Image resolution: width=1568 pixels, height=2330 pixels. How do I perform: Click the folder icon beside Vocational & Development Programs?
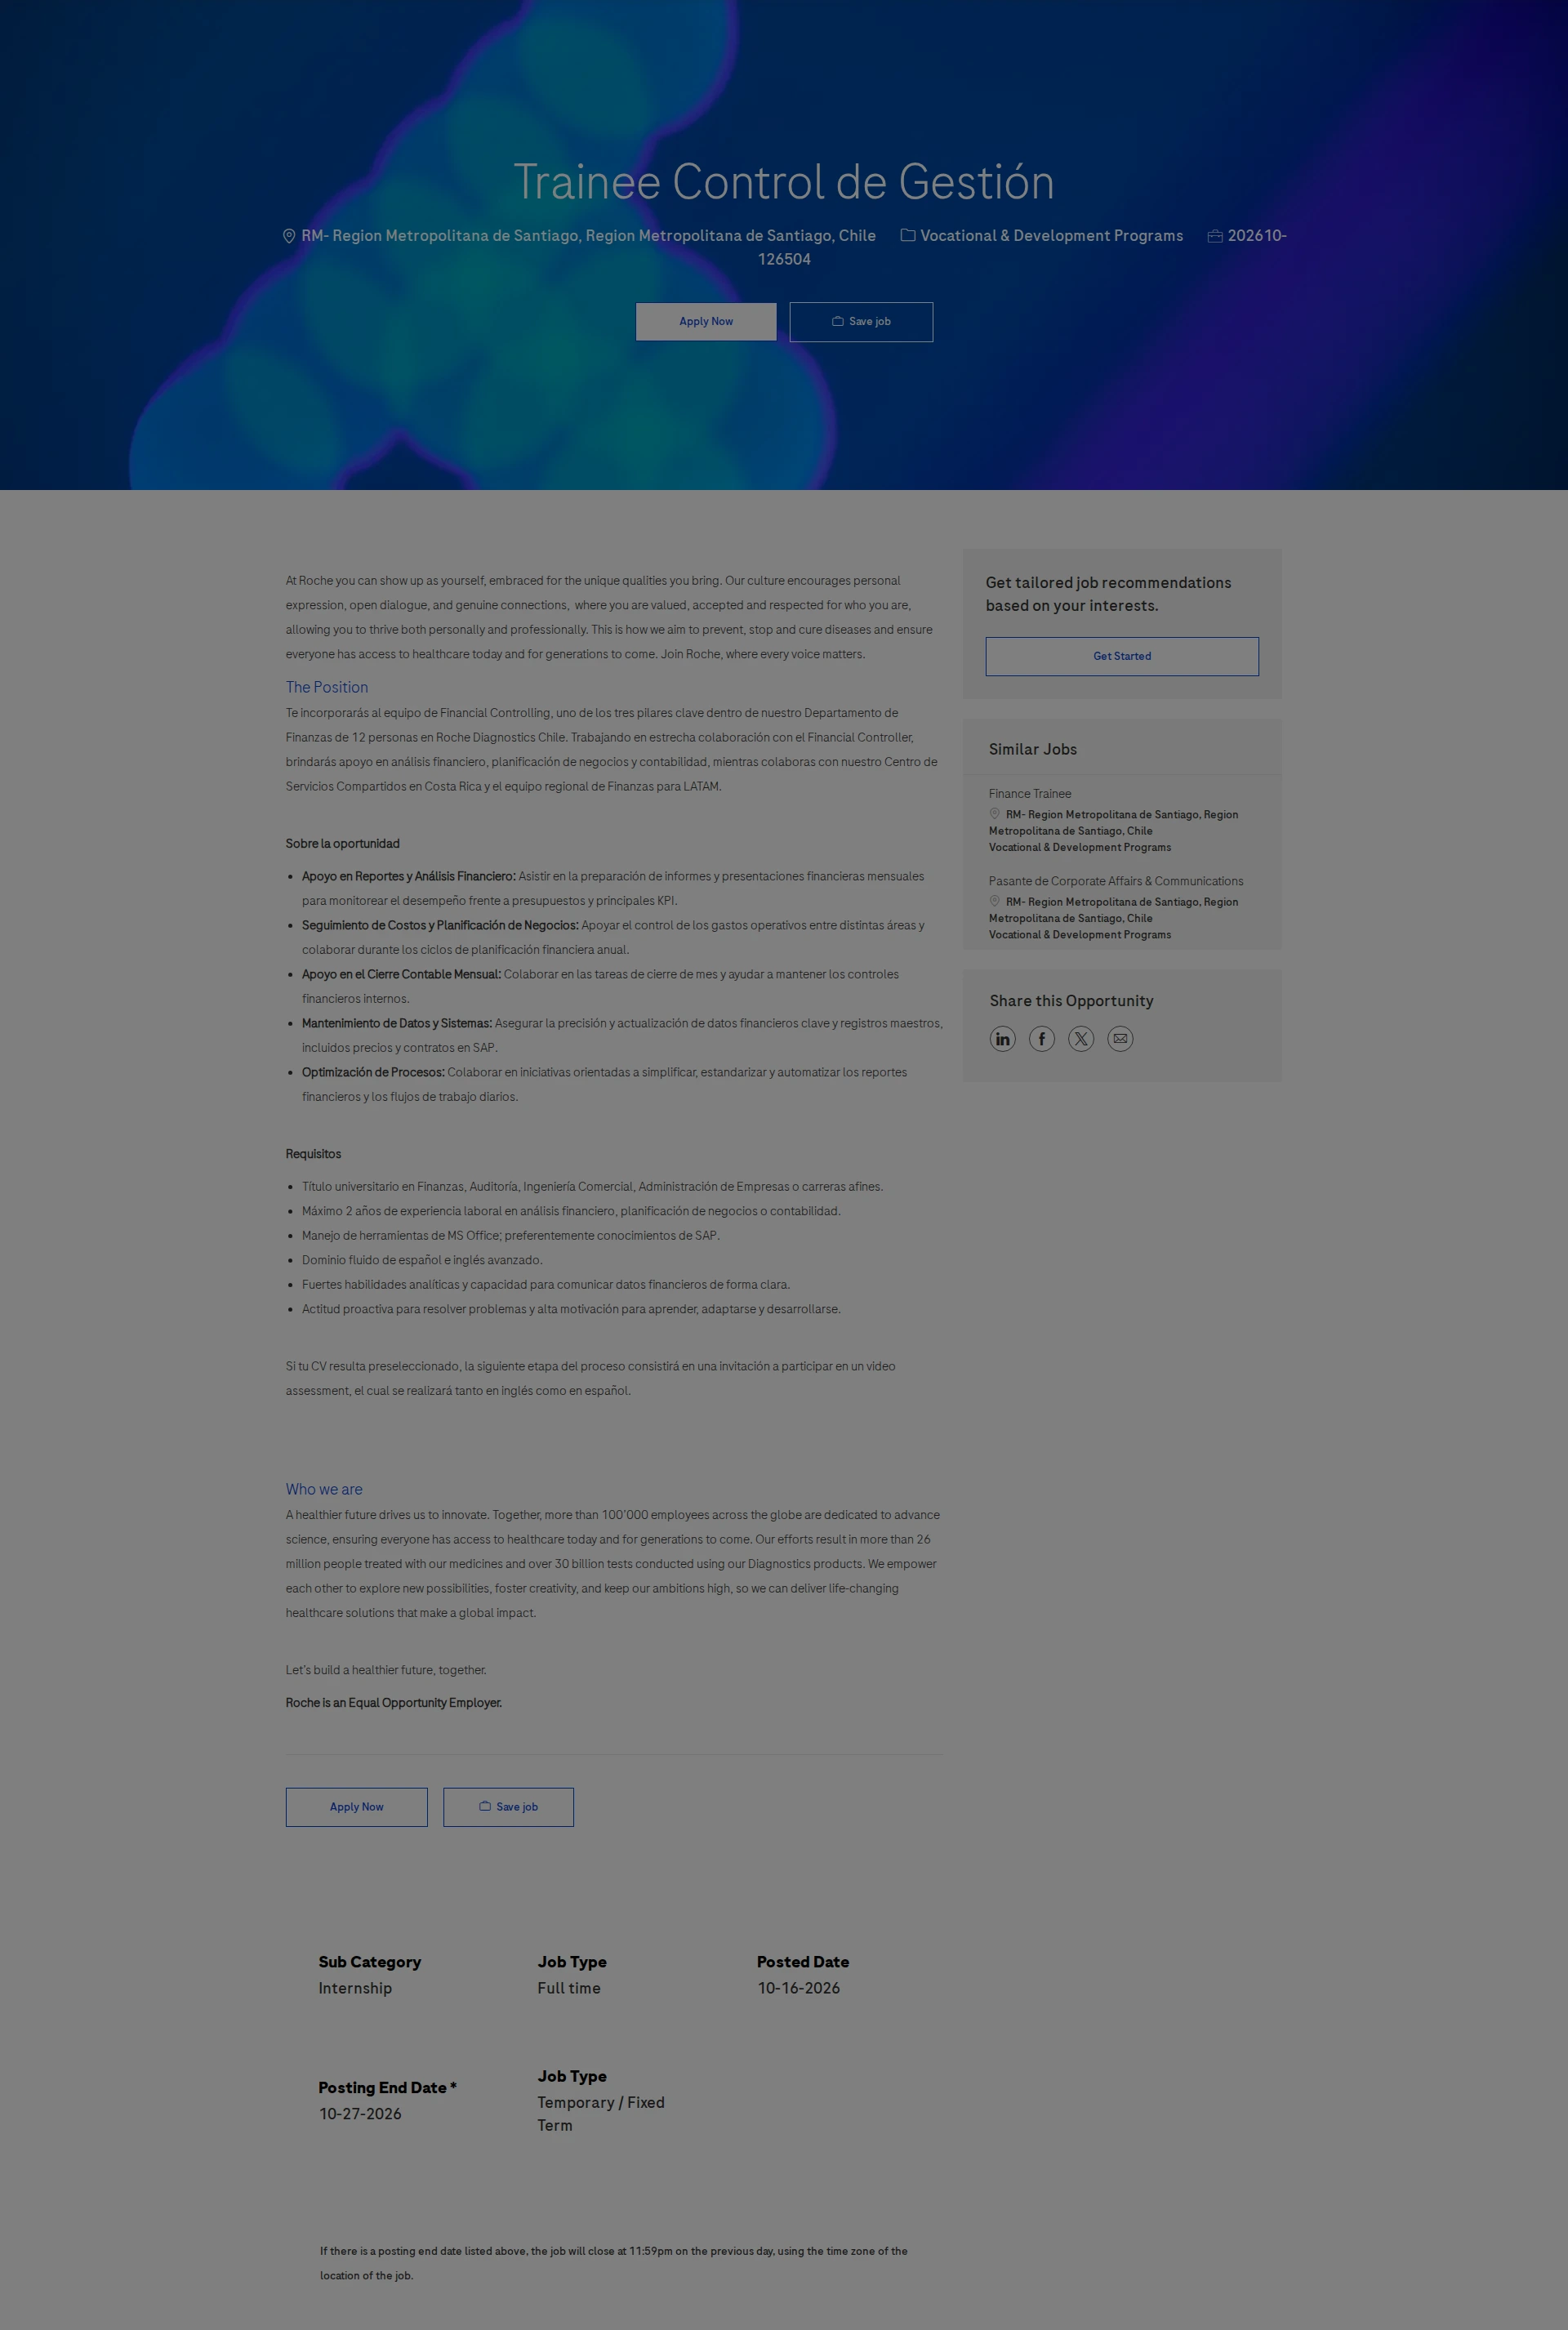click(908, 236)
